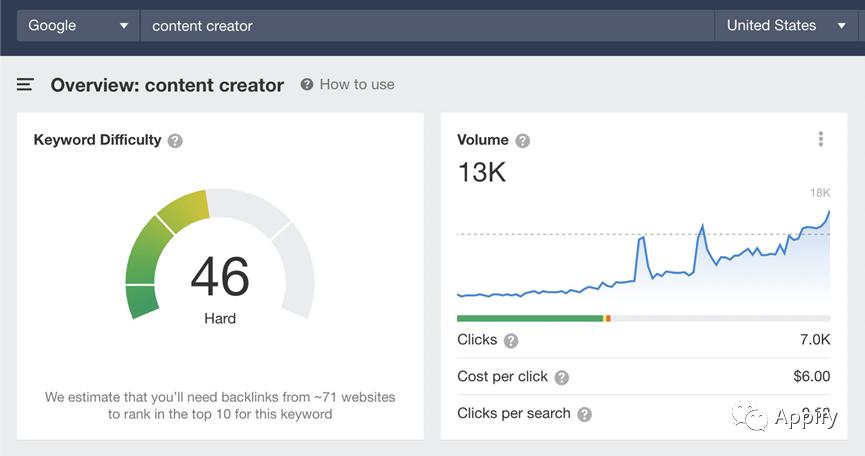
Task: Click the 13K volume figure
Action: pos(482,173)
